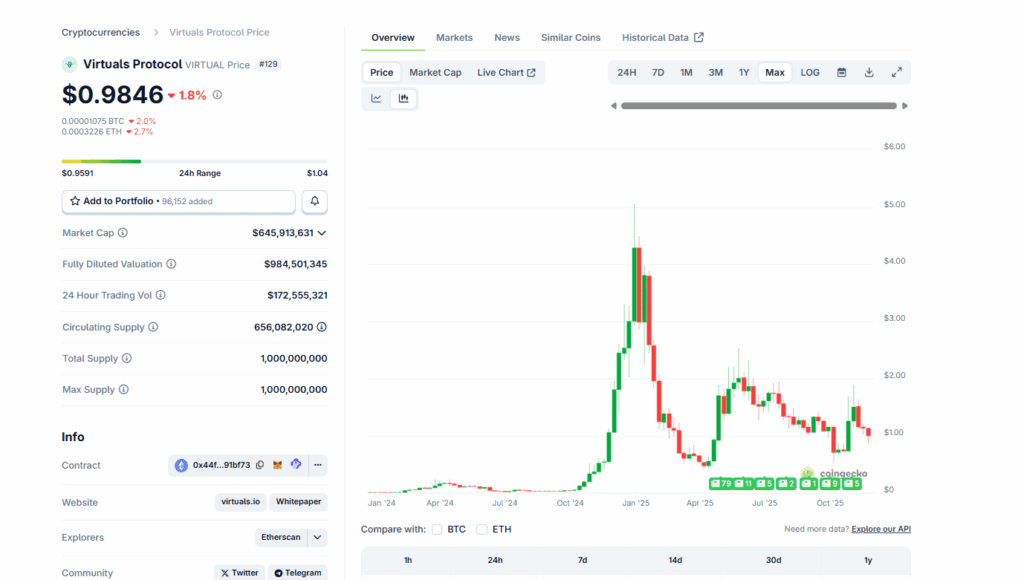Screen dimensions: 1021x580
Task: Check the ETH compare checkbox
Action: click(x=482, y=529)
